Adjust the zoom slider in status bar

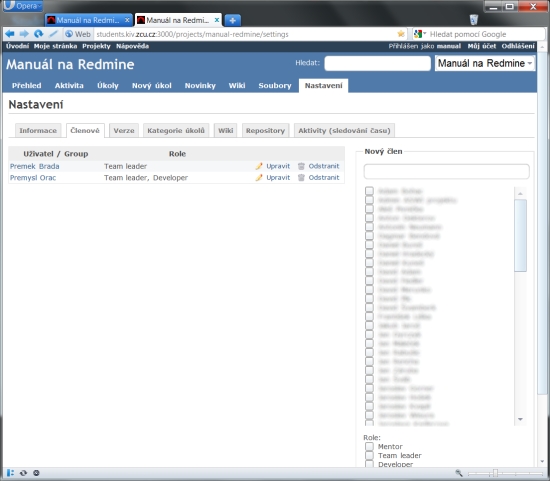click(x=495, y=473)
